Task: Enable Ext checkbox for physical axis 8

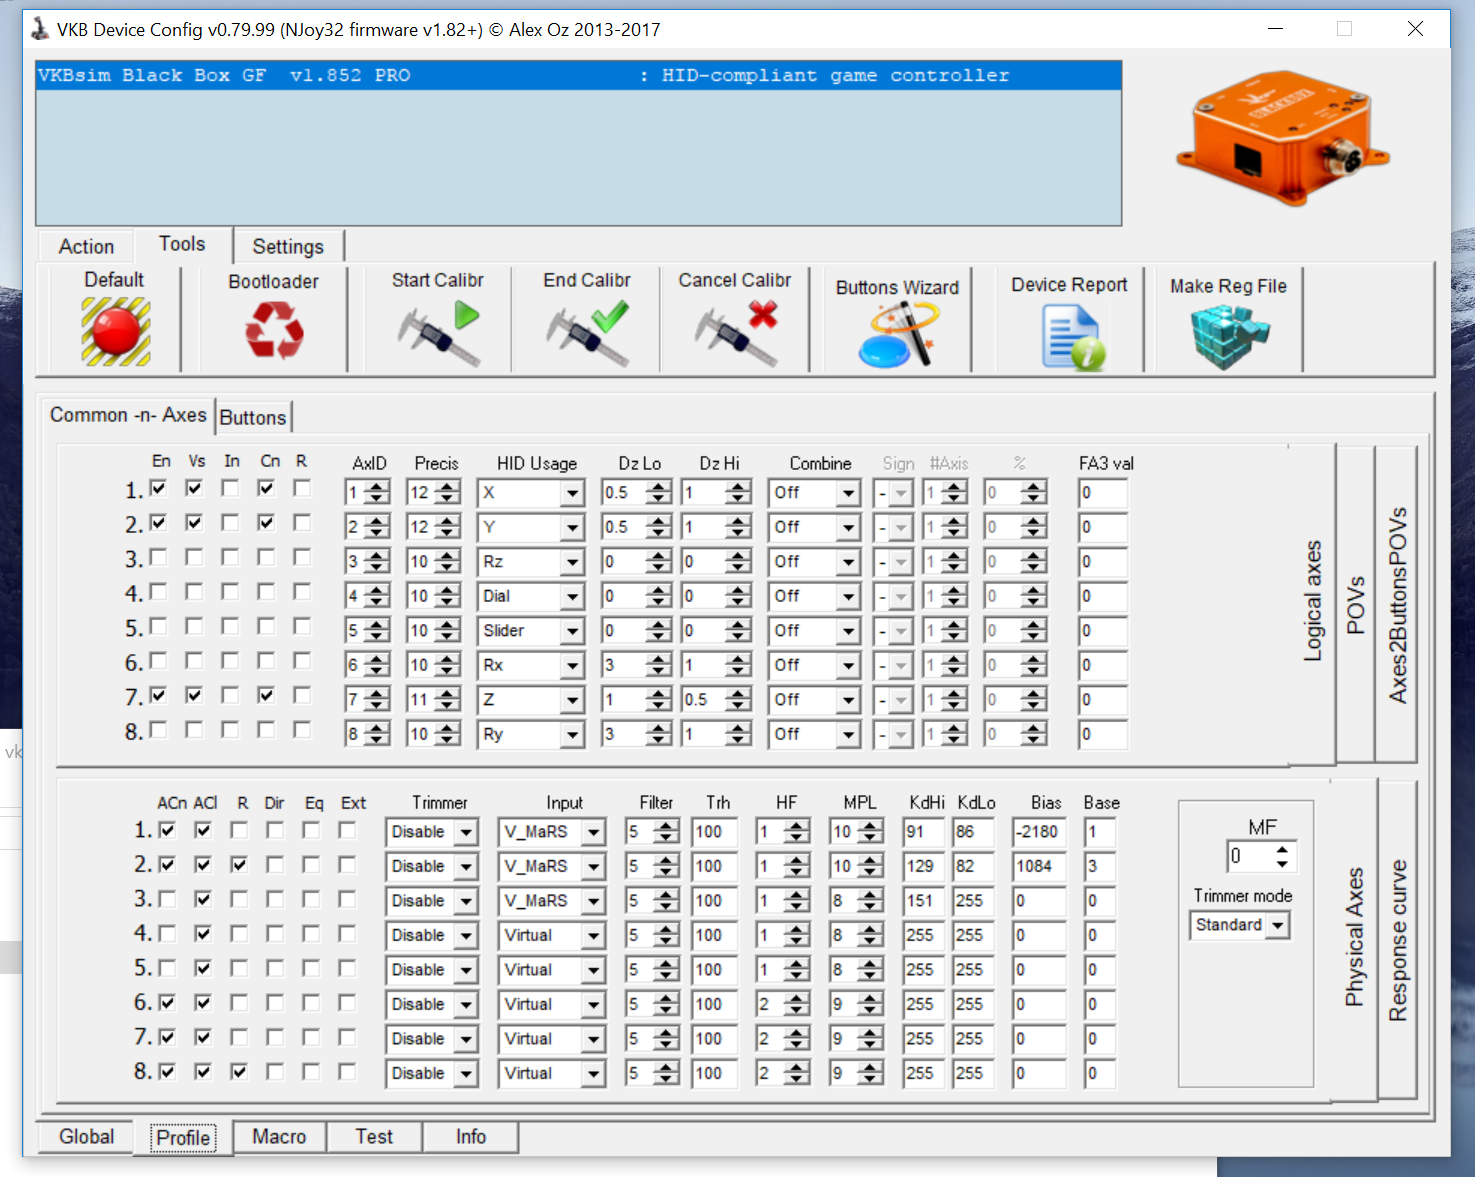Action: tap(347, 1071)
